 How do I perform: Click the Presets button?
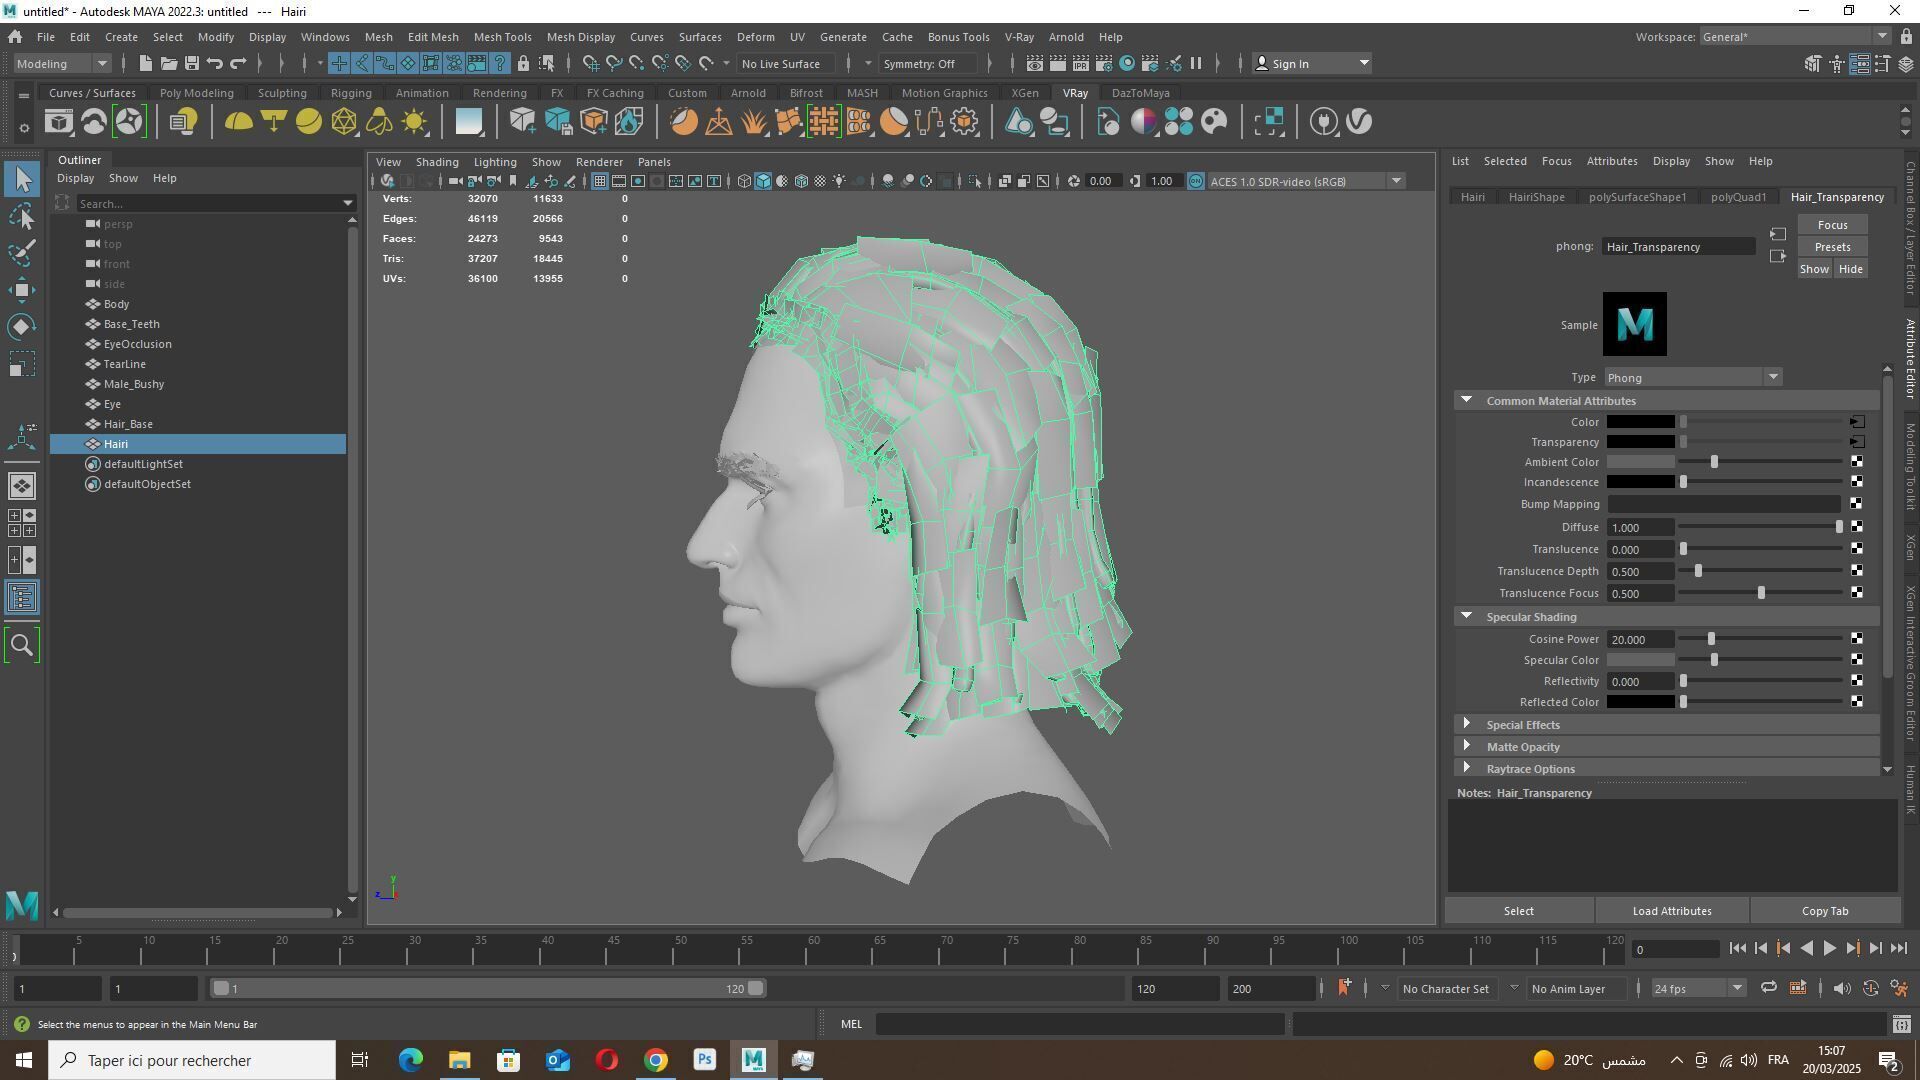1832,247
